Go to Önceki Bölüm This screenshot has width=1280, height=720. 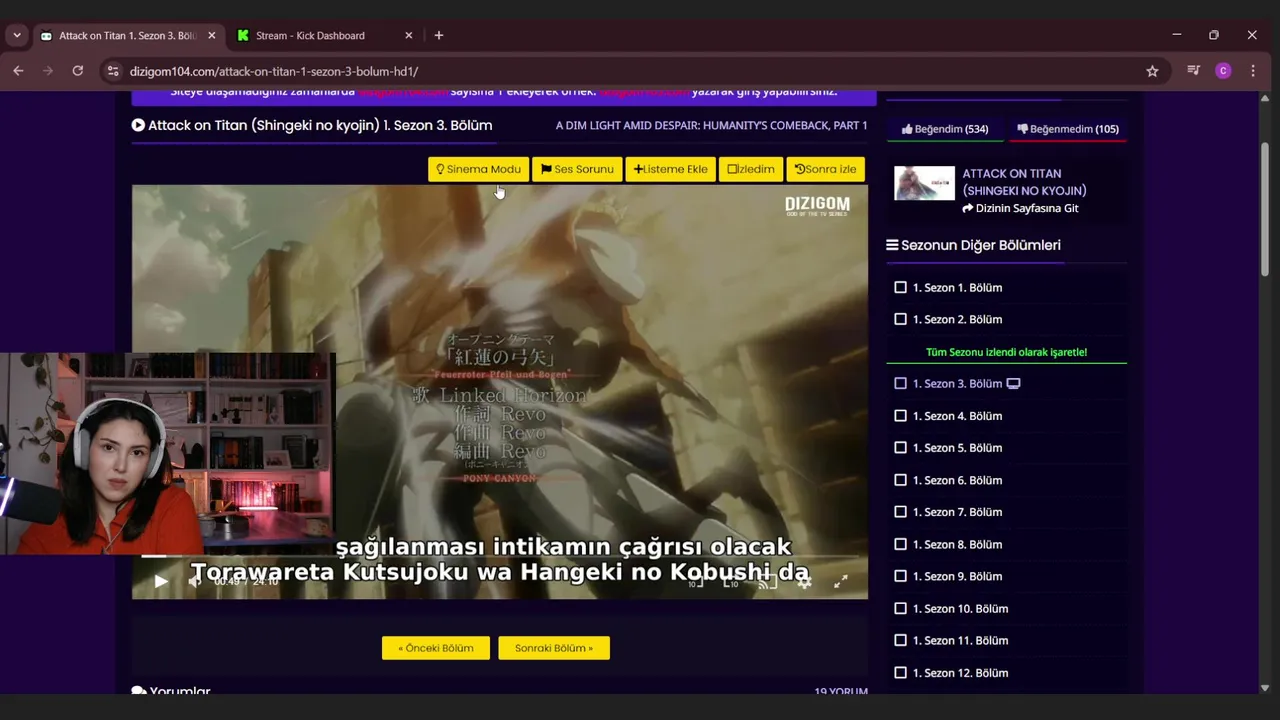436,648
